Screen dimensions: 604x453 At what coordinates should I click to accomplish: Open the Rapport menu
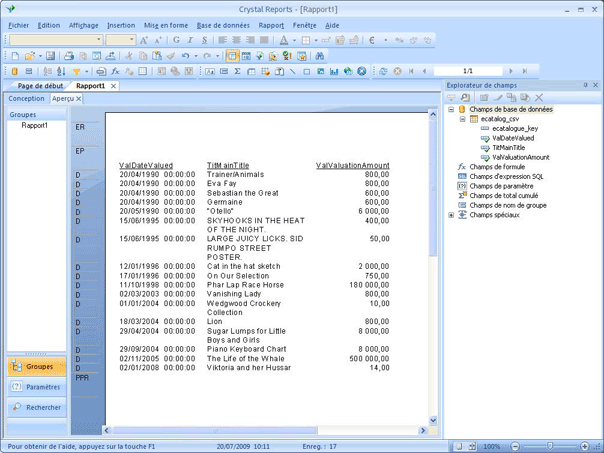click(x=271, y=24)
